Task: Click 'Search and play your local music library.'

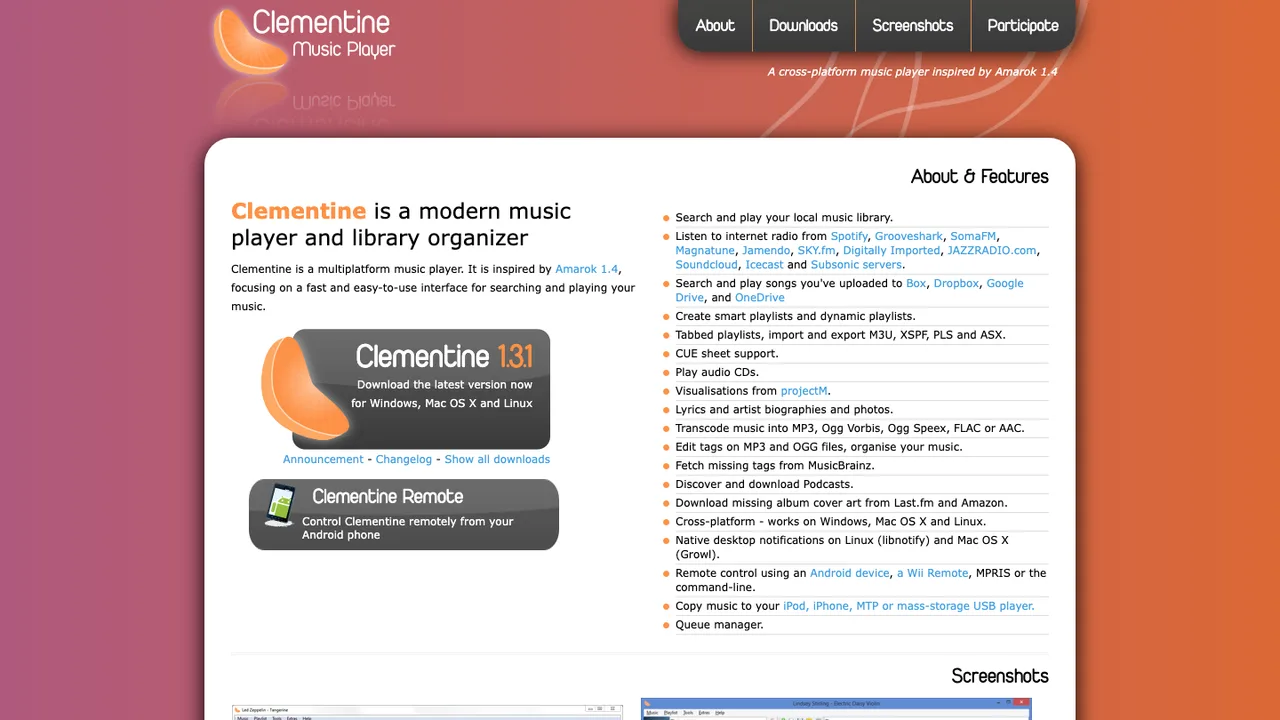Action: [784, 217]
